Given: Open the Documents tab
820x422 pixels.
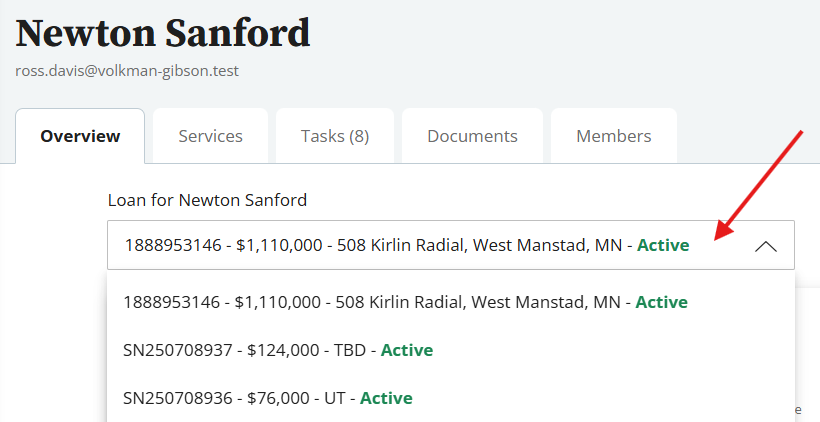Looking at the screenshot, I should (472, 136).
